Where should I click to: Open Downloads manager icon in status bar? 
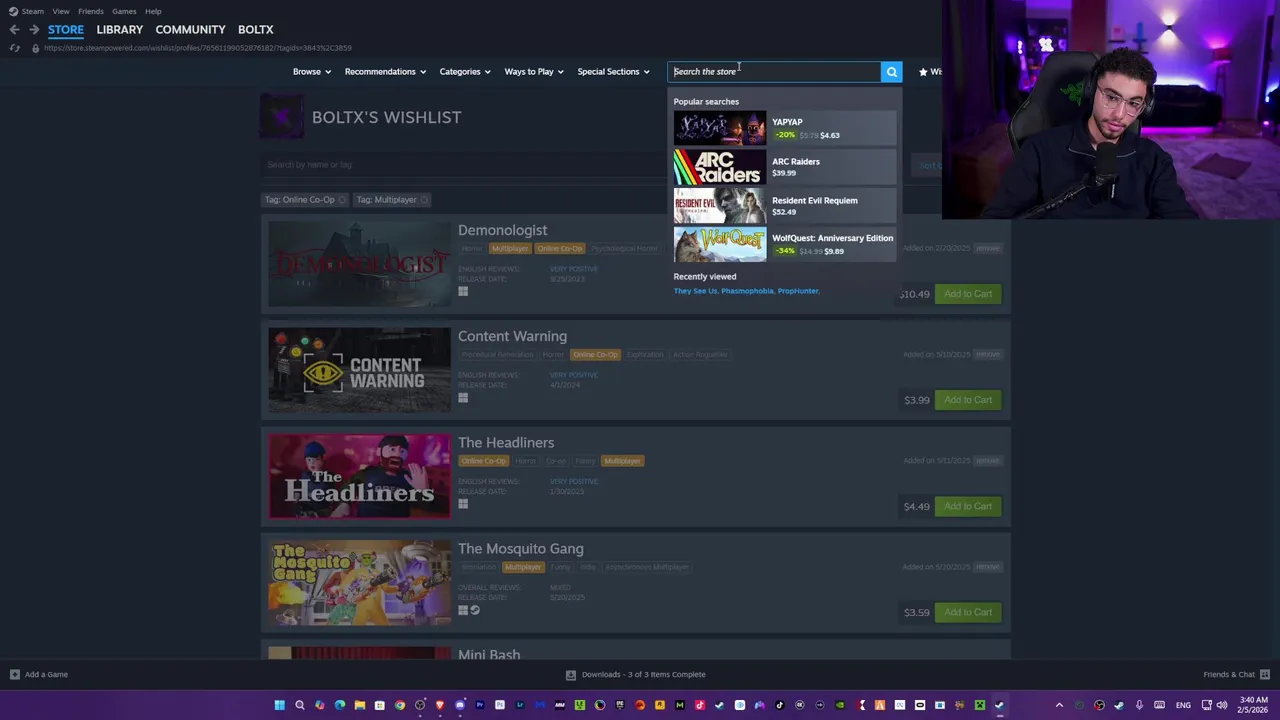click(x=571, y=674)
